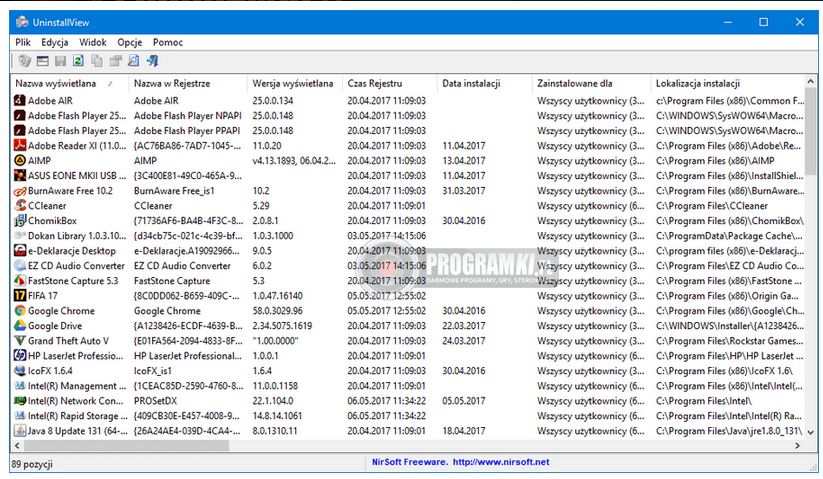Click the FastStone Capture 5.3 icon
Screen dimensions: 823x479
[x=19, y=281]
